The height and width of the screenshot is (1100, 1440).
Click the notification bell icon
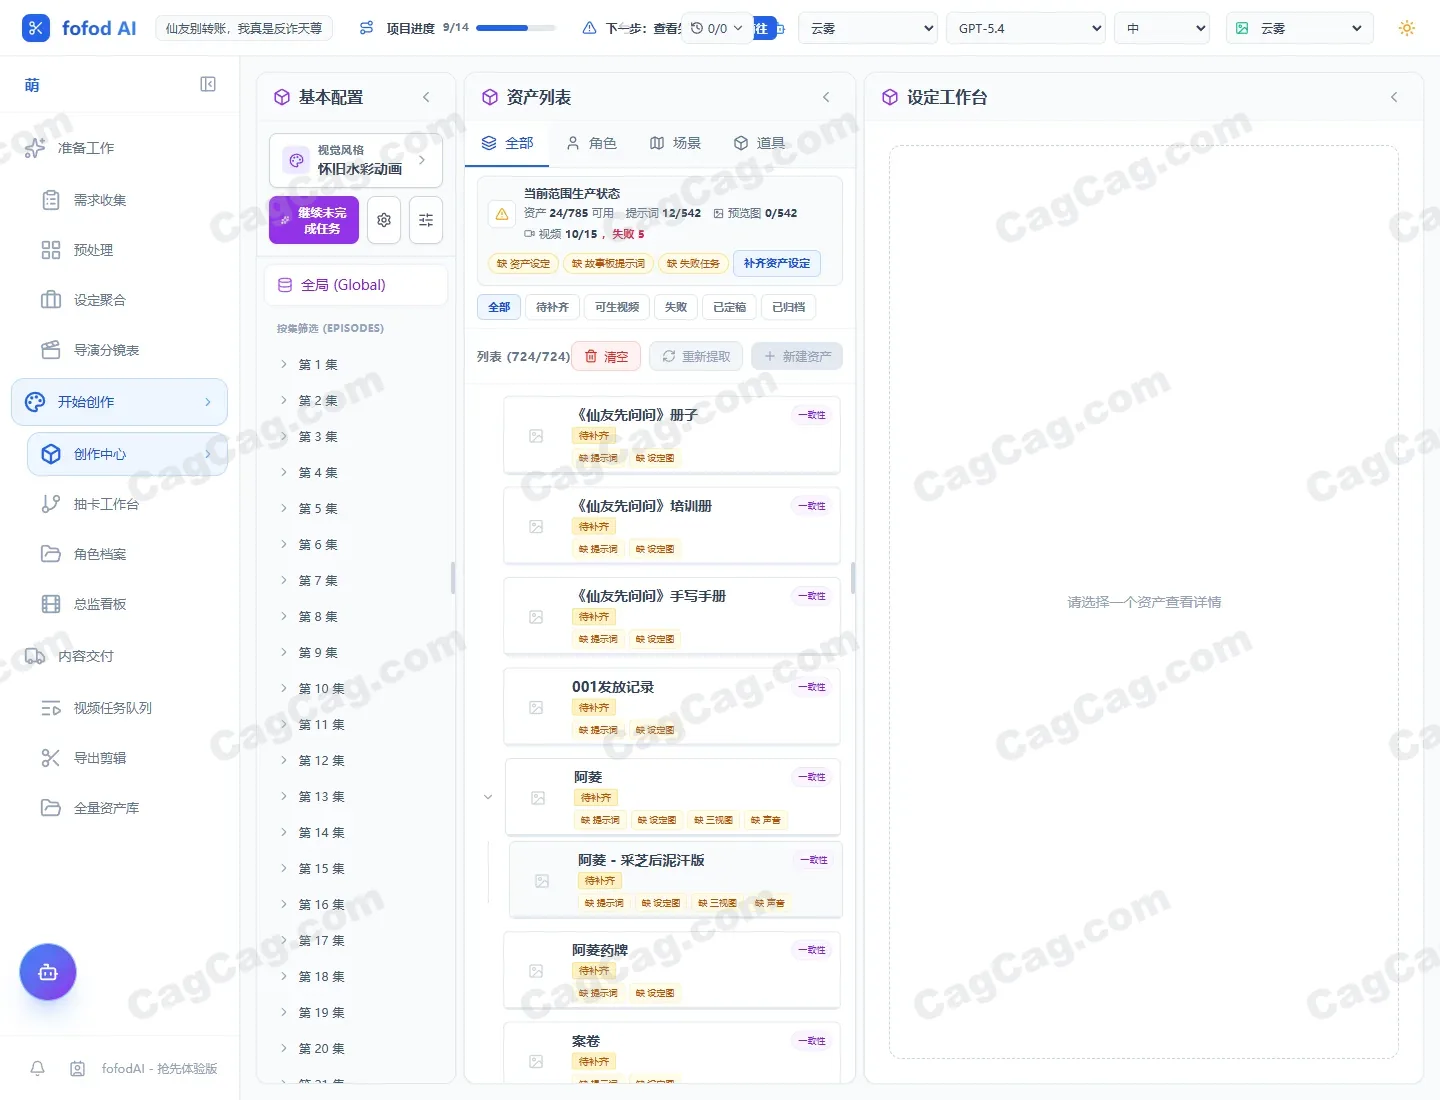coord(38,1068)
